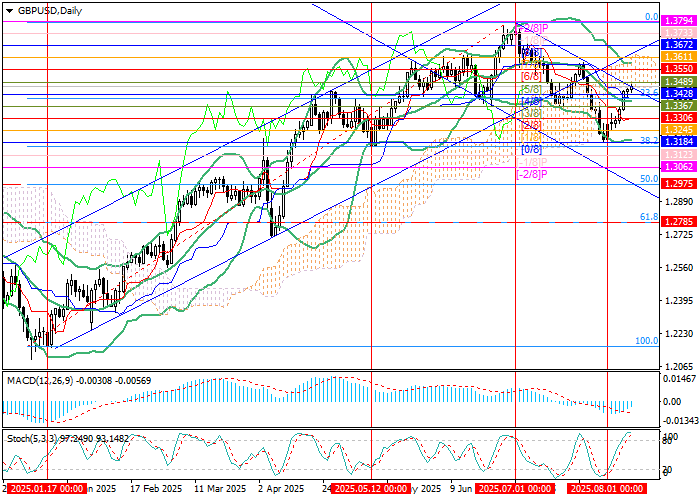Click the [5/8] Murrey level label
700x500 pixels.
(x=531, y=89)
